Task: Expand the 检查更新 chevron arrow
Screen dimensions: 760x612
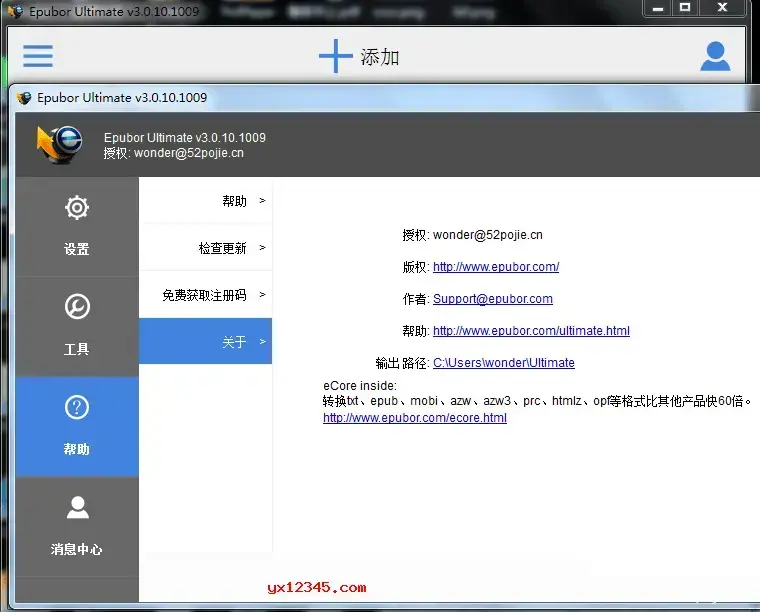Action: 262,247
